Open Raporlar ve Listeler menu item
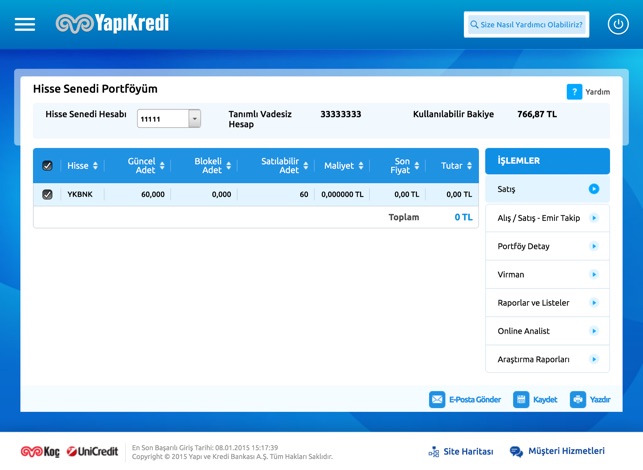The image size is (643, 470). click(547, 303)
